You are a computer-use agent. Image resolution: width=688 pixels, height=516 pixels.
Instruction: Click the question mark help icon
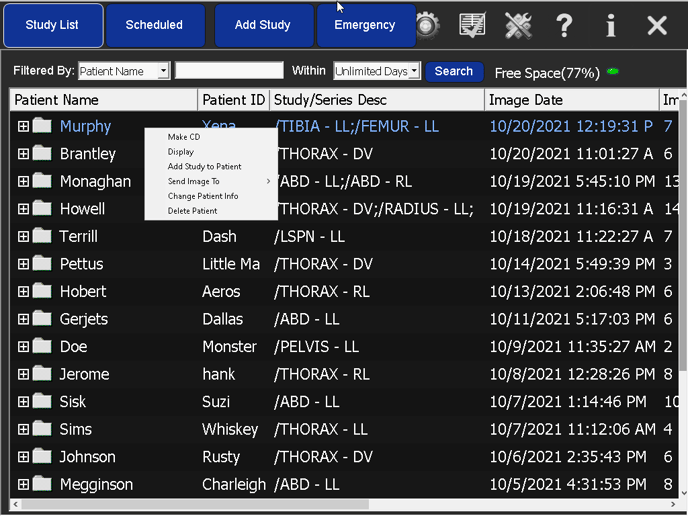tap(564, 25)
